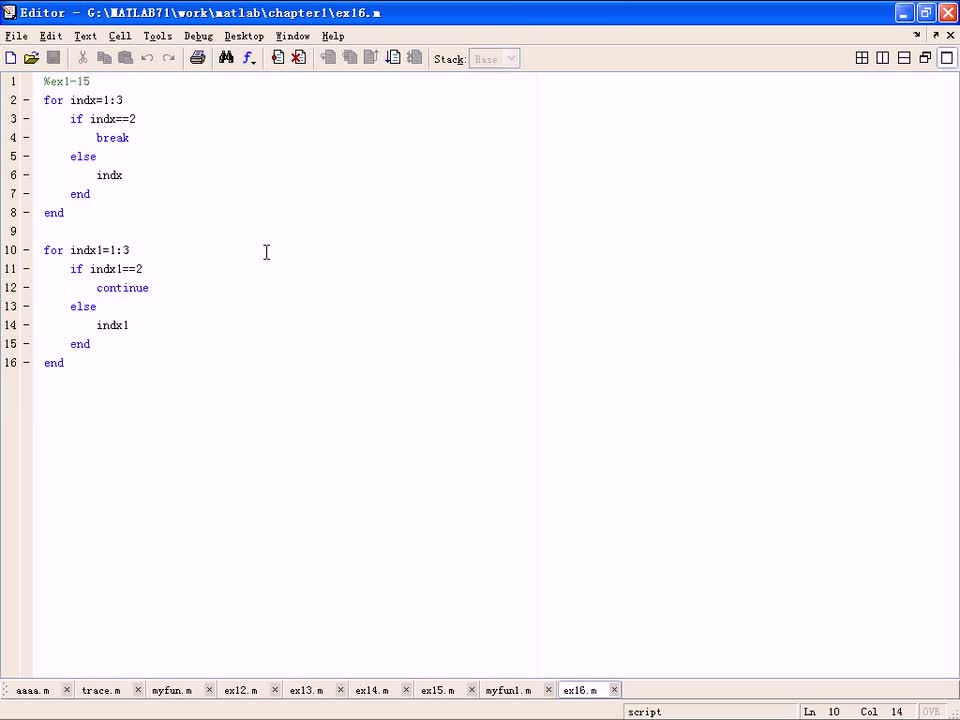
Task: Split documents left and right icon
Action: [x=883, y=58]
